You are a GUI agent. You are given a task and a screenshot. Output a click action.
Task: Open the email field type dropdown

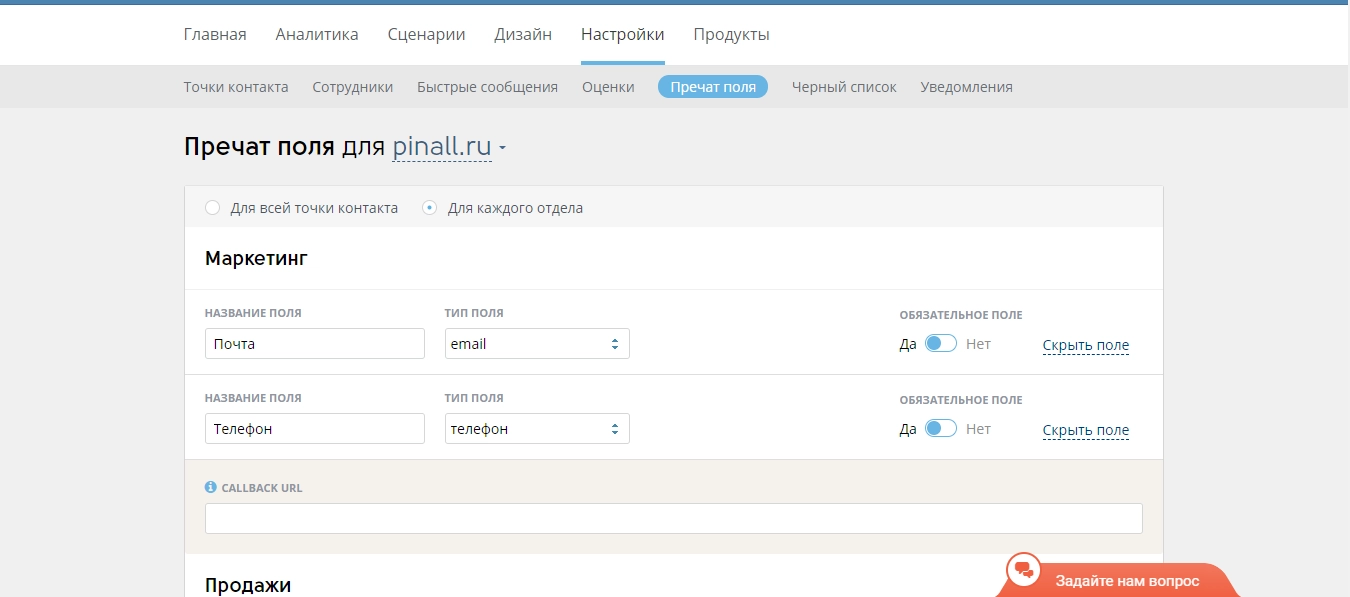pos(537,344)
